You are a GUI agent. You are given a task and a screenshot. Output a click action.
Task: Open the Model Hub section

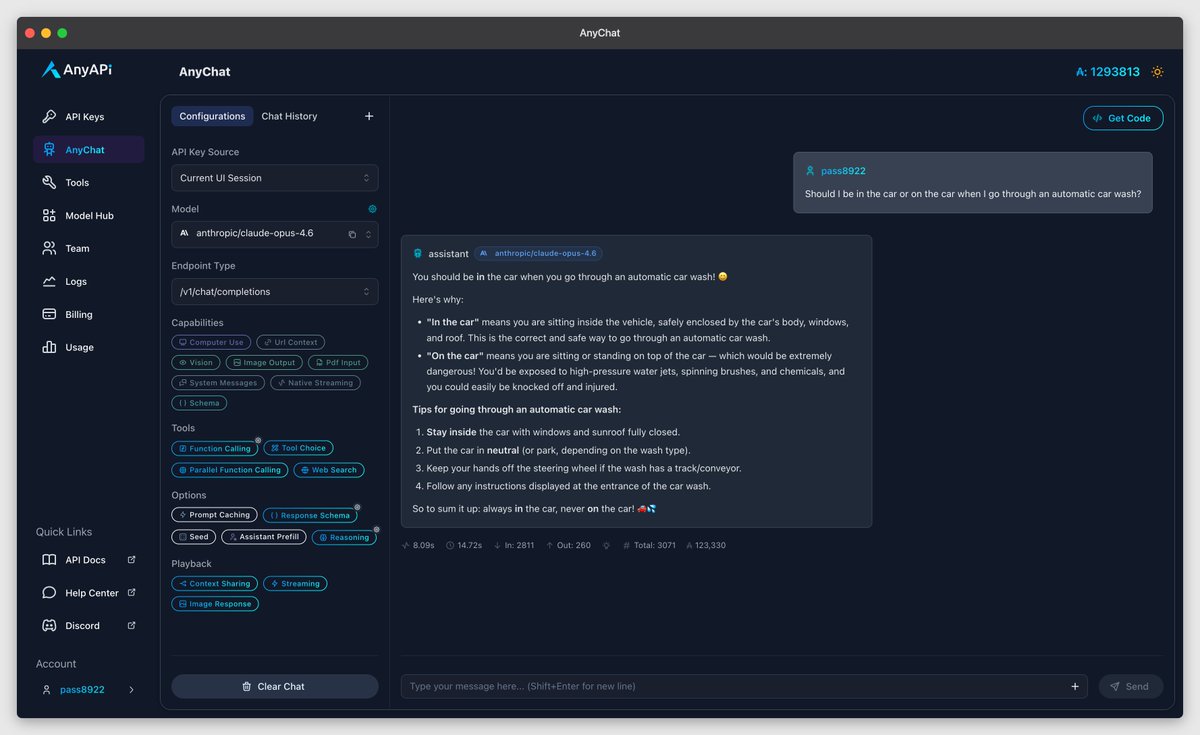tap(89, 216)
